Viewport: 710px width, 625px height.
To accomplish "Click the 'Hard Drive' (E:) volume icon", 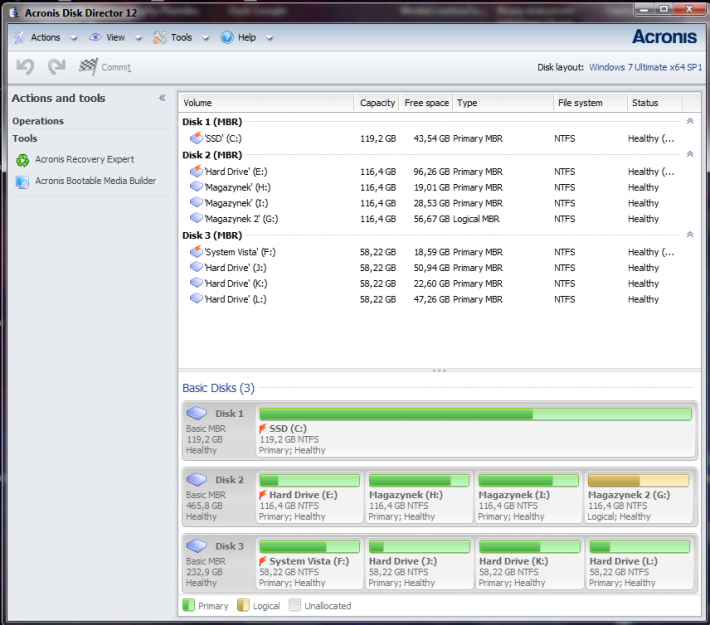I will (196, 171).
